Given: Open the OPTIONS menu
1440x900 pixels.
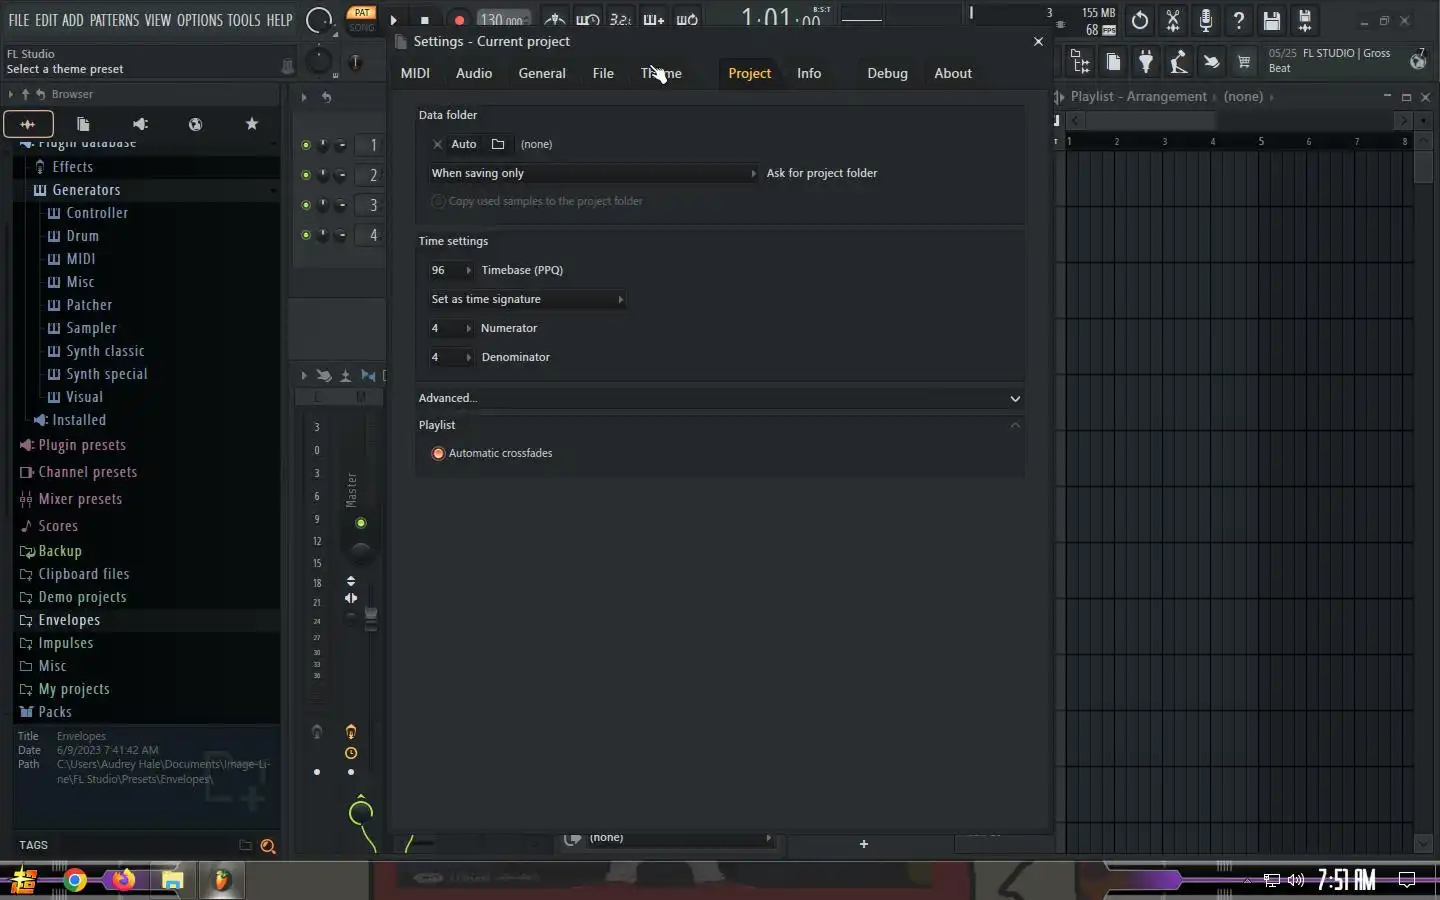Looking at the screenshot, I should click(199, 20).
